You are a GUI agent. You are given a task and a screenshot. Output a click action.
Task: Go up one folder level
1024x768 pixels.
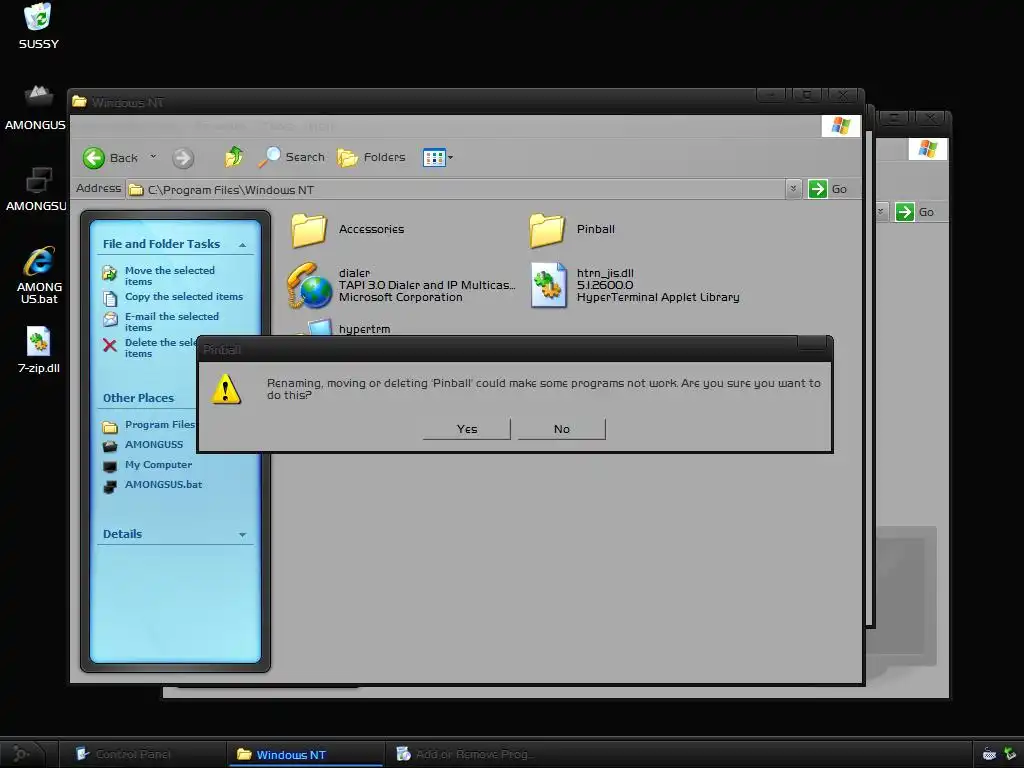click(233, 157)
